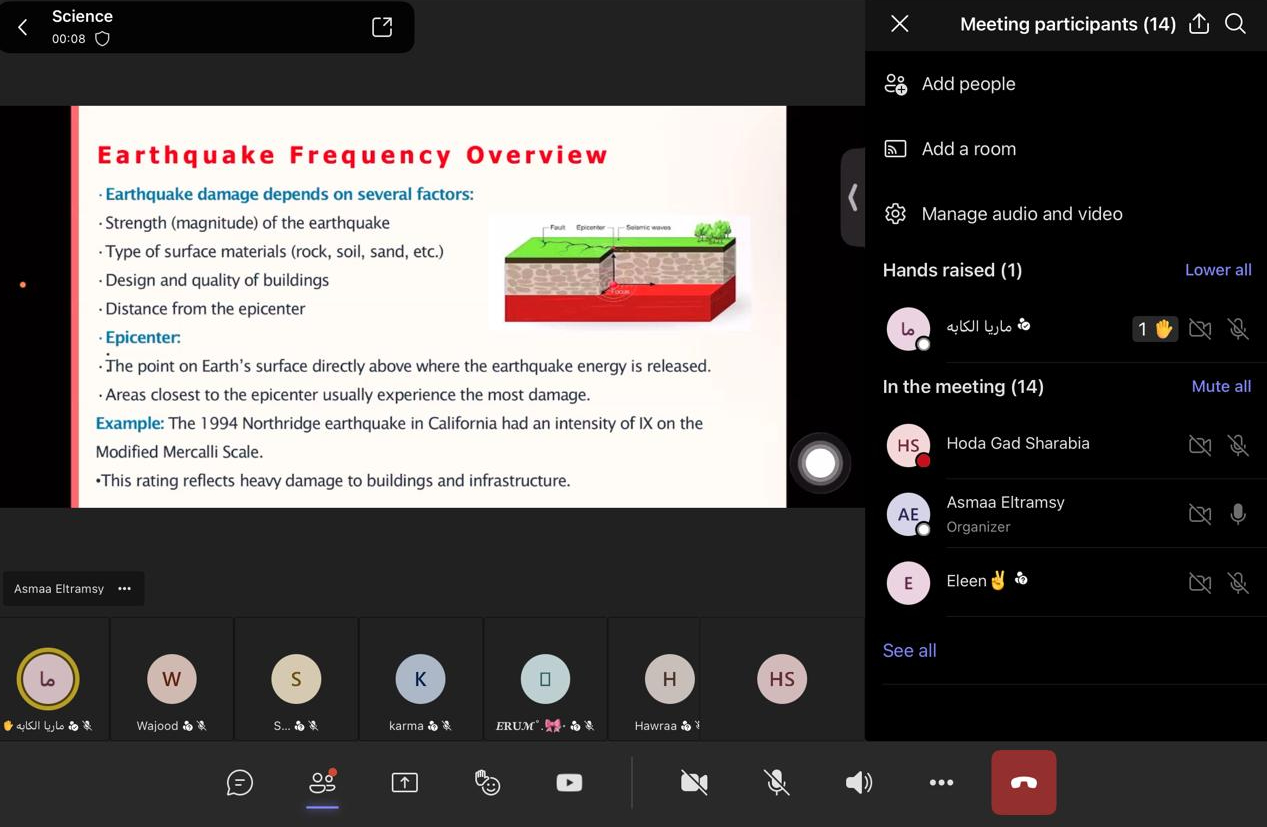Screen dimensions: 1267x827
Task: Open the speaker volume control
Action: 859,783
